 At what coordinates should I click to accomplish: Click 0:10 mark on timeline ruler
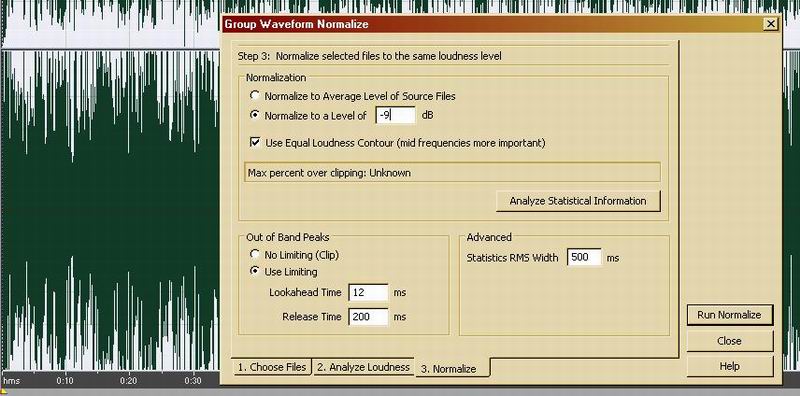pyautogui.click(x=65, y=381)
